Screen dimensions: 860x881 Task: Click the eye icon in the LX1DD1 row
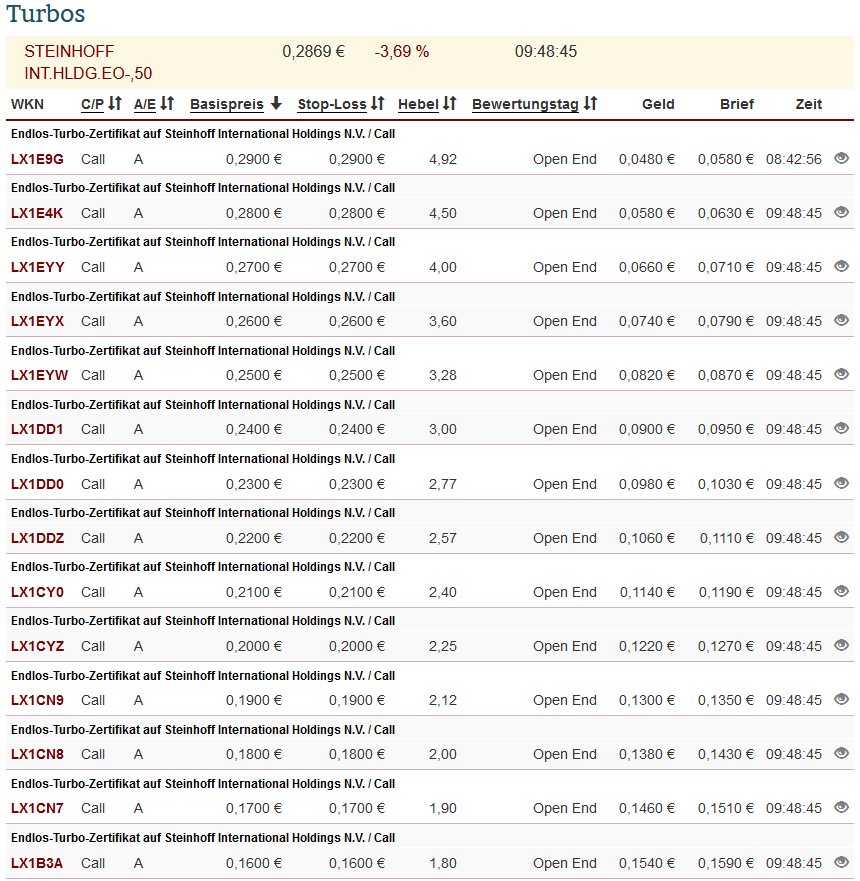841,429
